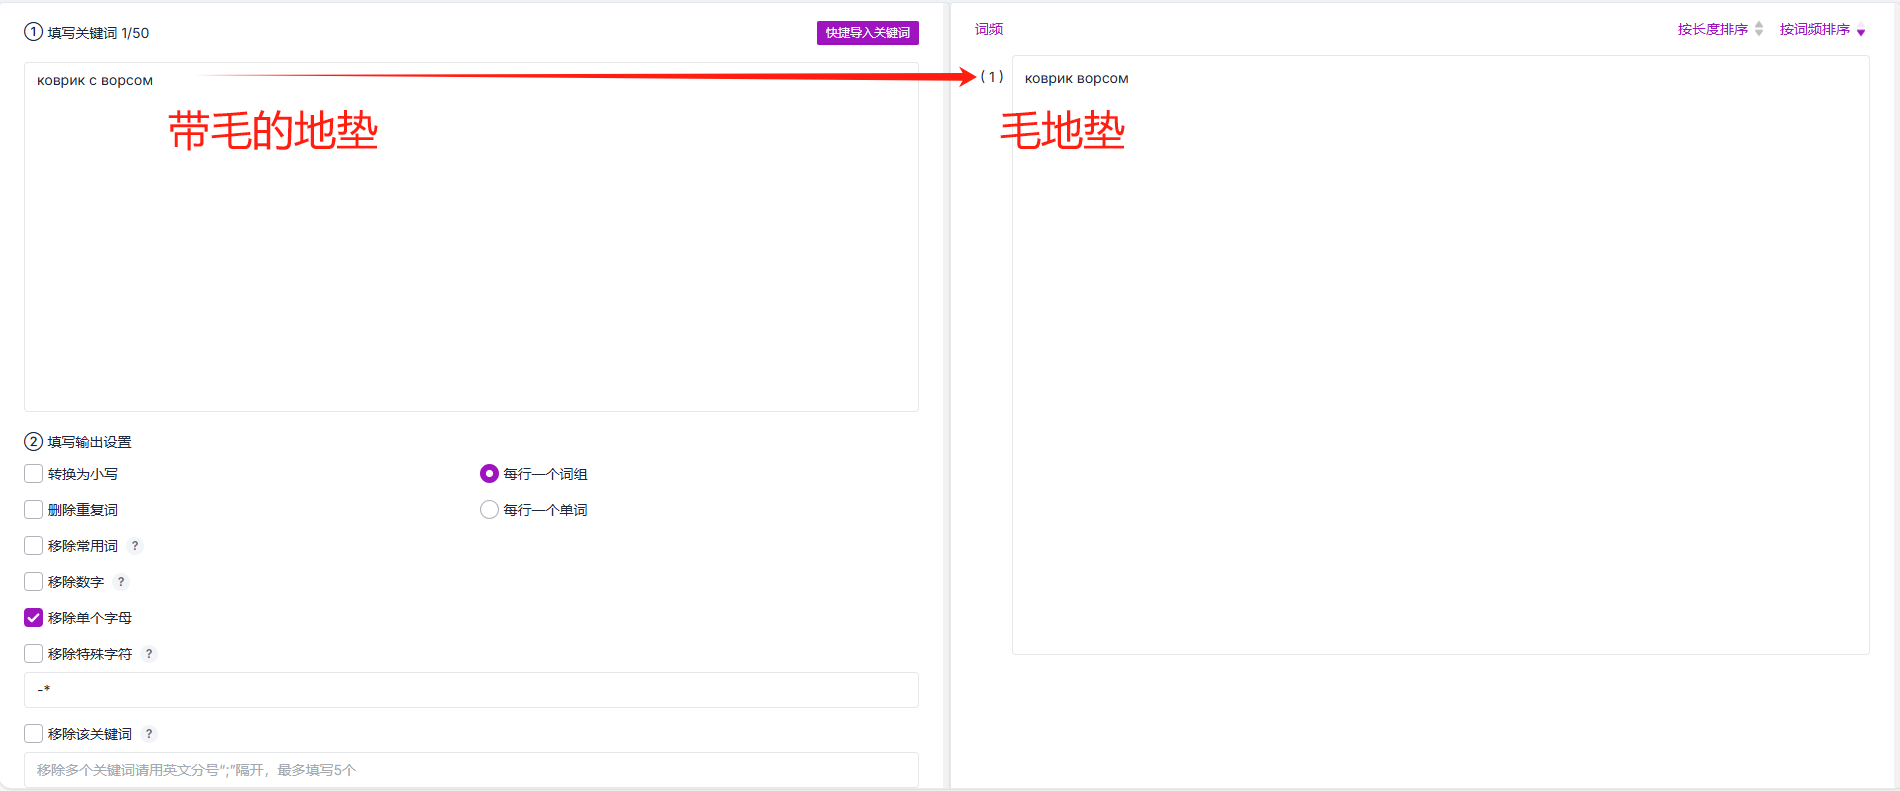Screen dimensions: 1900x791
Task: Click help icon beside 移除该关键词
Action: pyautogui.click(x=149, y=734)
